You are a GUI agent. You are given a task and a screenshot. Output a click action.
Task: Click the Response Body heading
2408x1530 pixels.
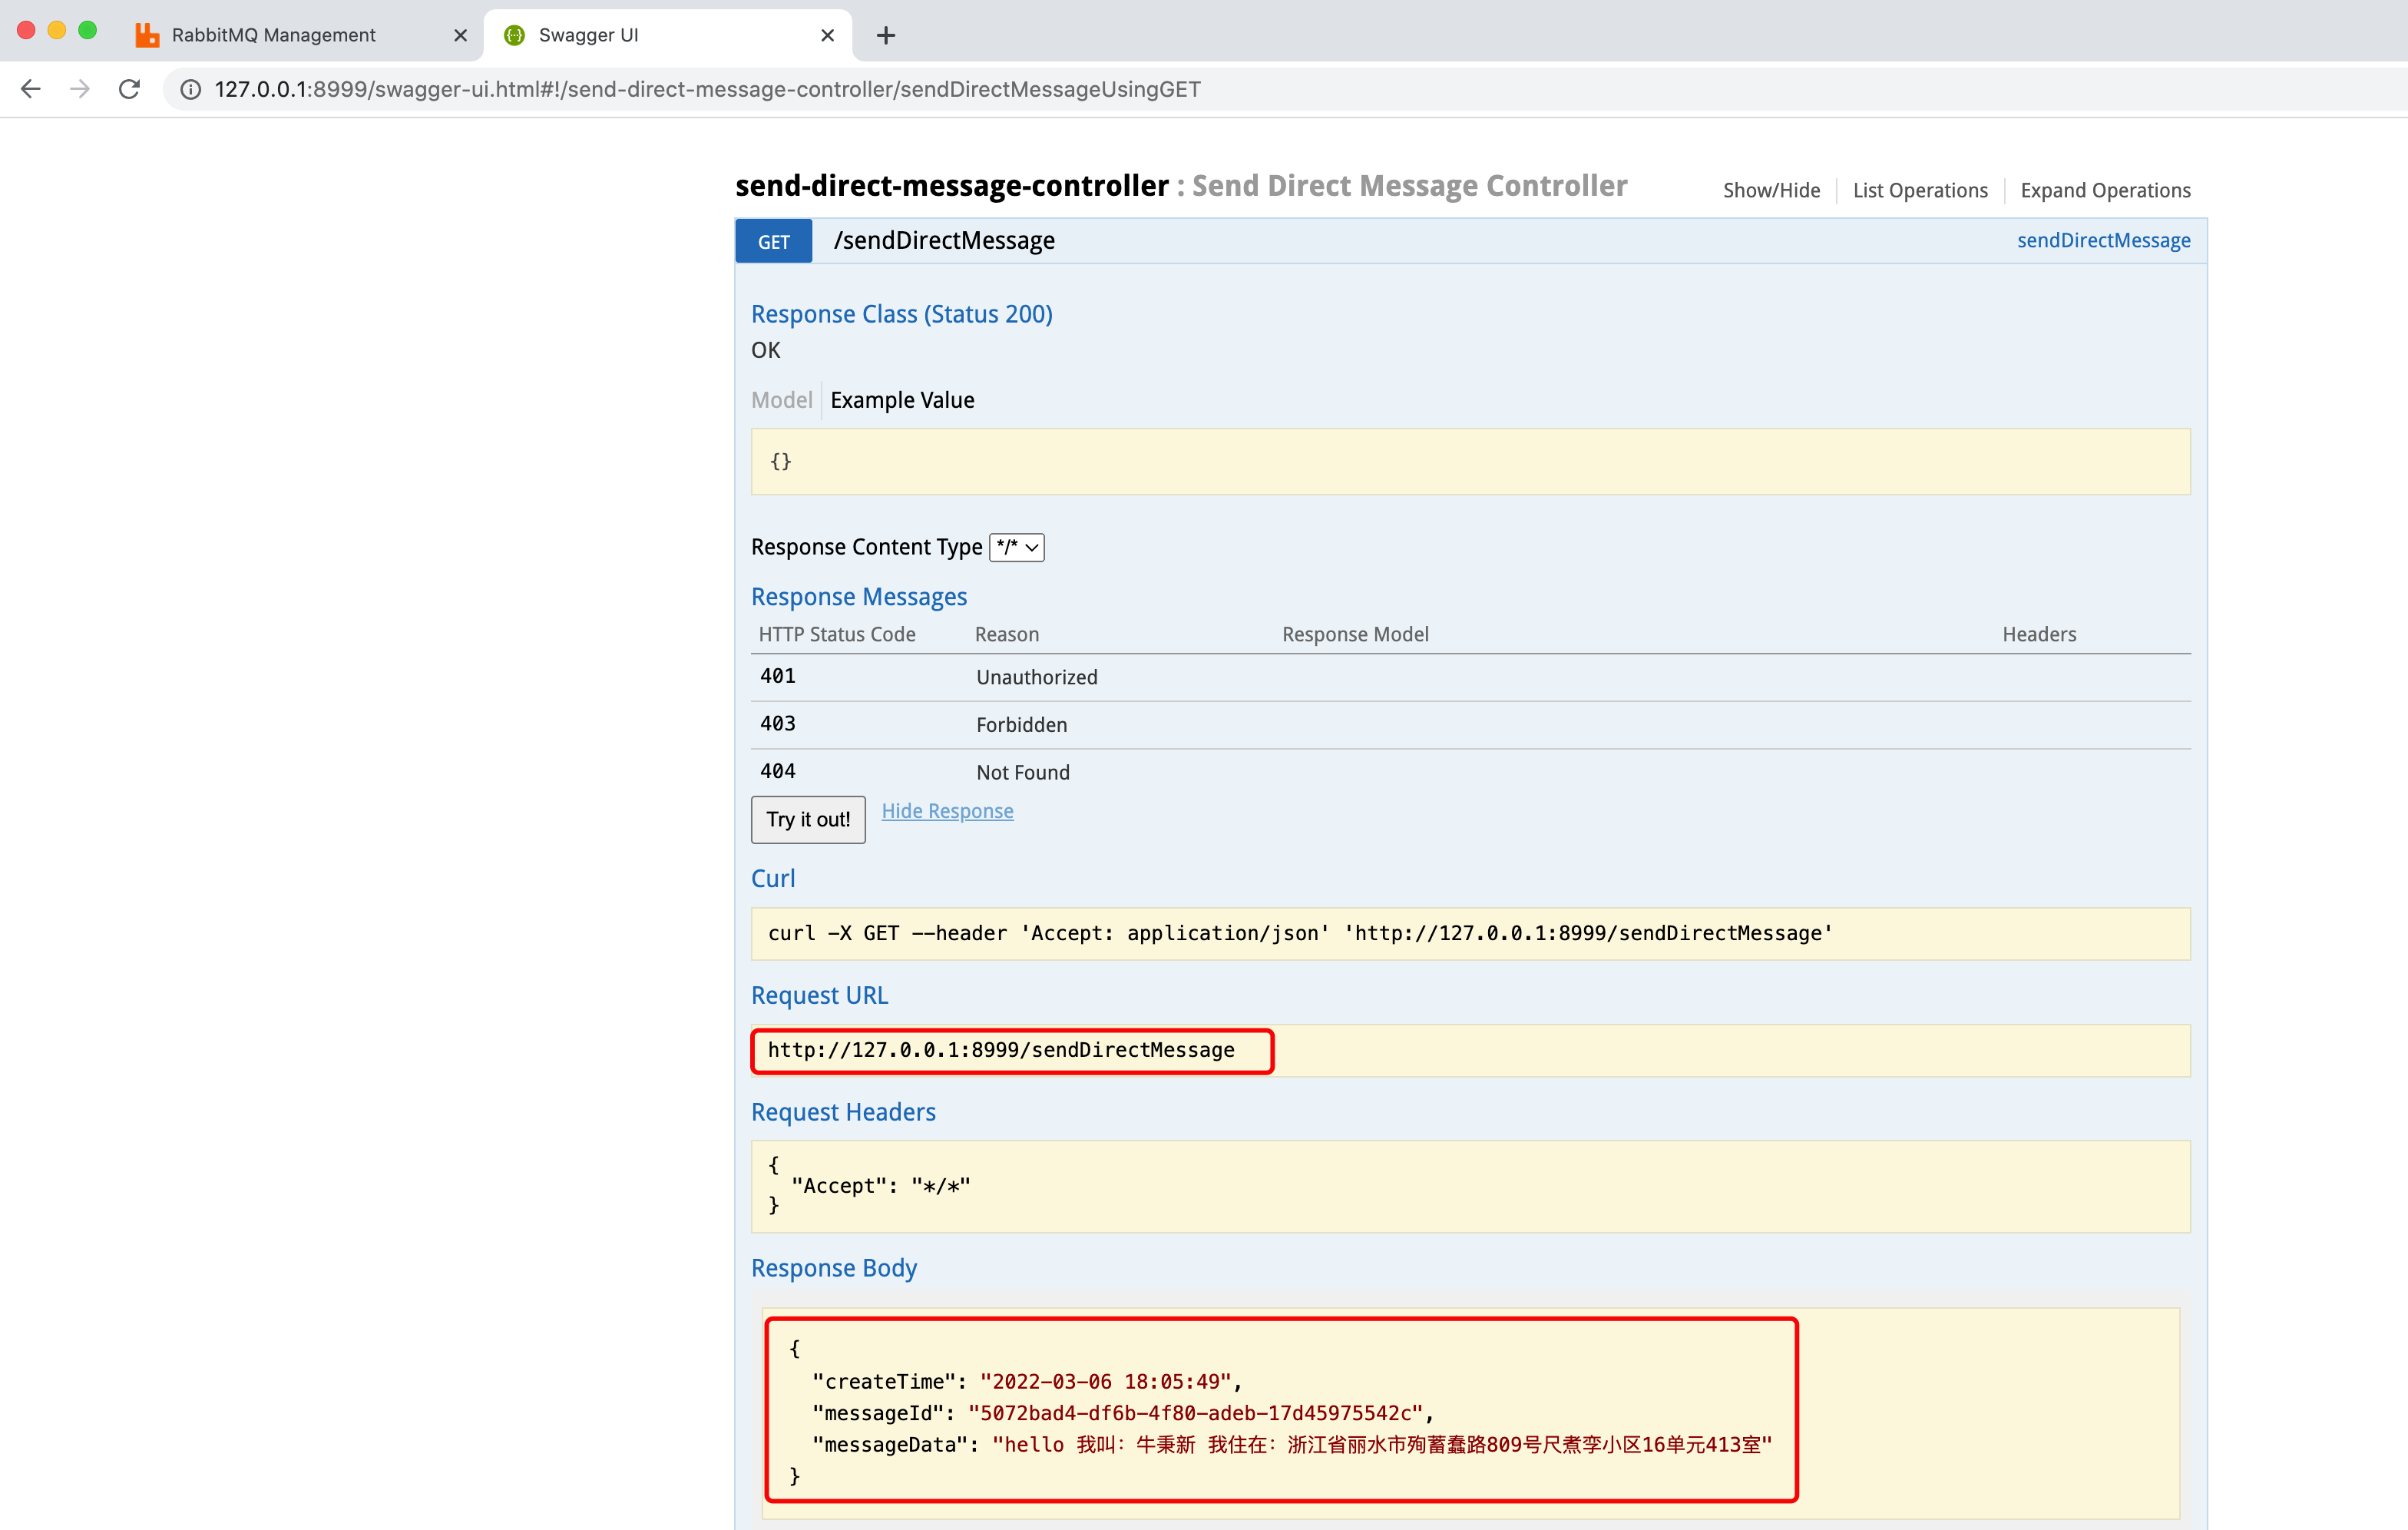tap(833, 1268)
